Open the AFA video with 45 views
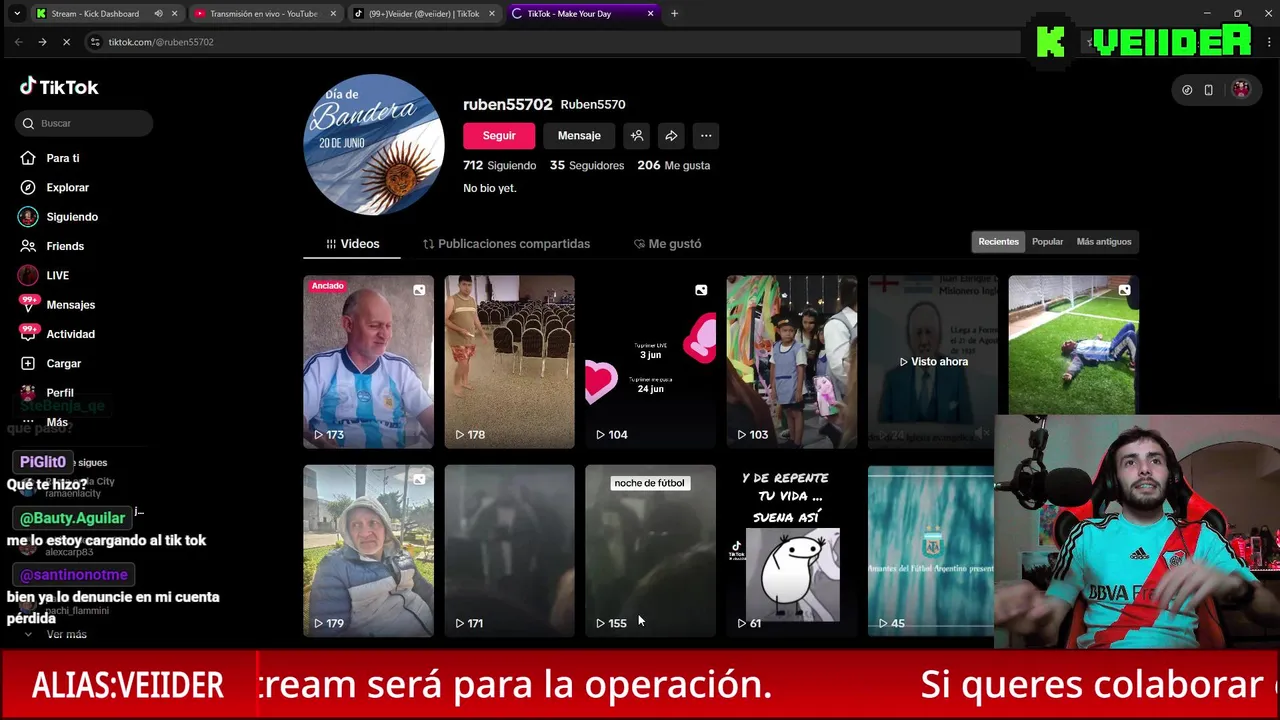1280x720 pixels. (931, 550)
